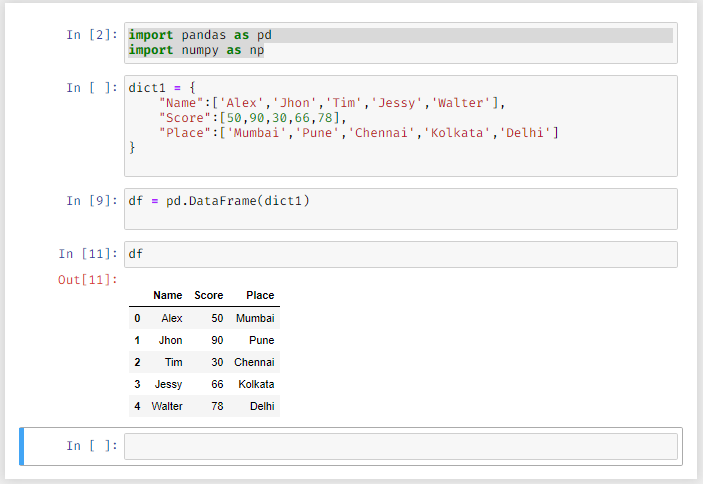Click the empty code cell at the bottom

click(400, 446)
